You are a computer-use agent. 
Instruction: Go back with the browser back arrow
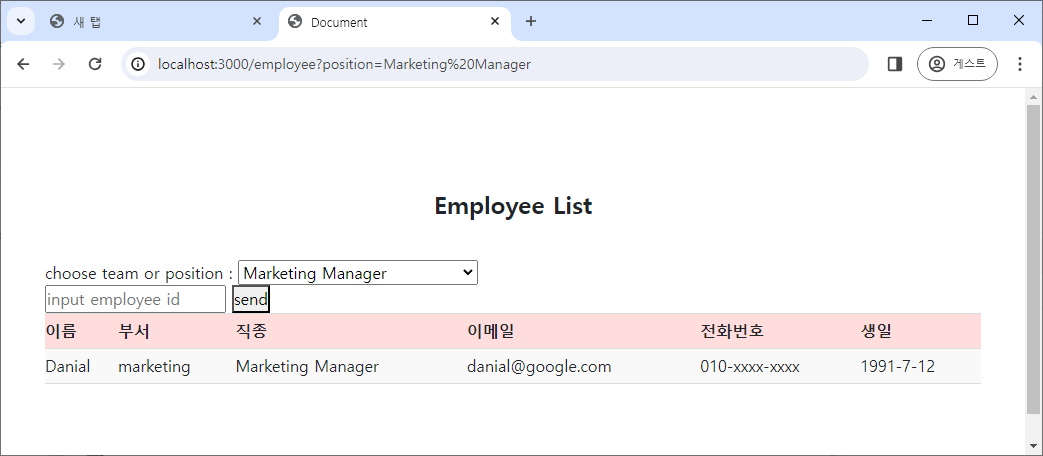click(x=23, y=64)
